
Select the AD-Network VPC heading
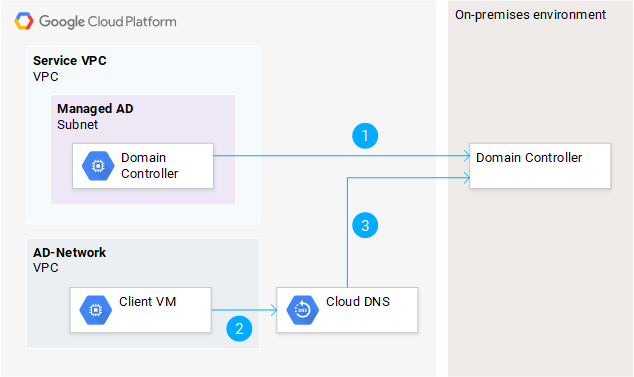pos(69,253)
